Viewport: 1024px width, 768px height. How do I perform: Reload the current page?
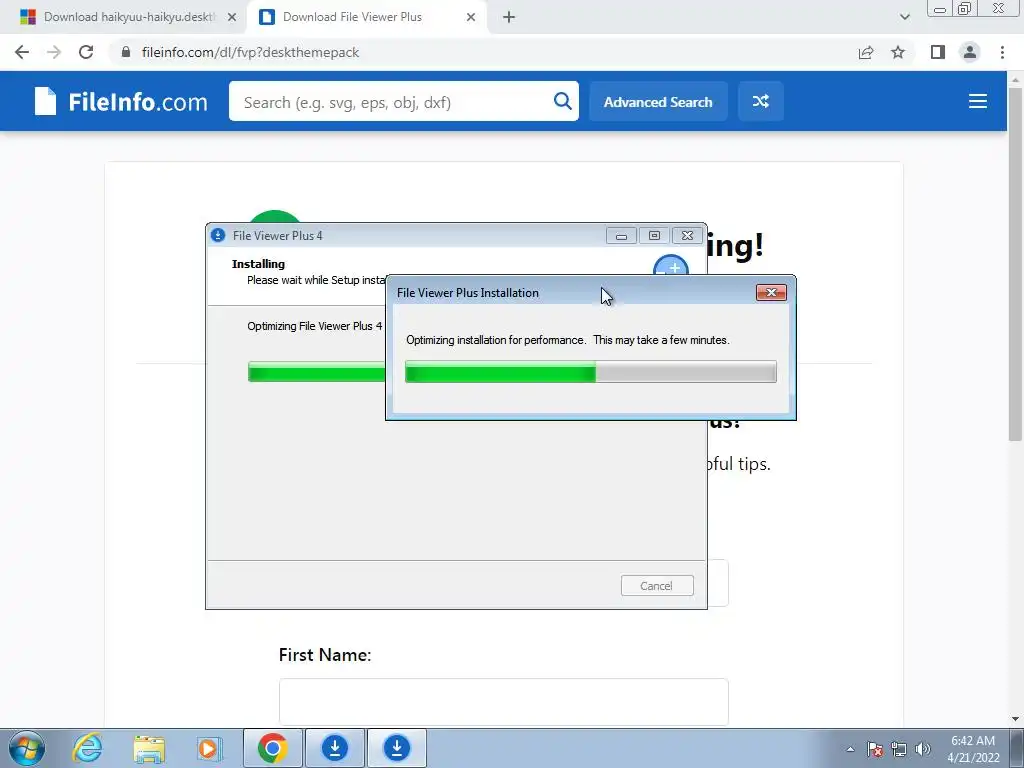point(86,52)
